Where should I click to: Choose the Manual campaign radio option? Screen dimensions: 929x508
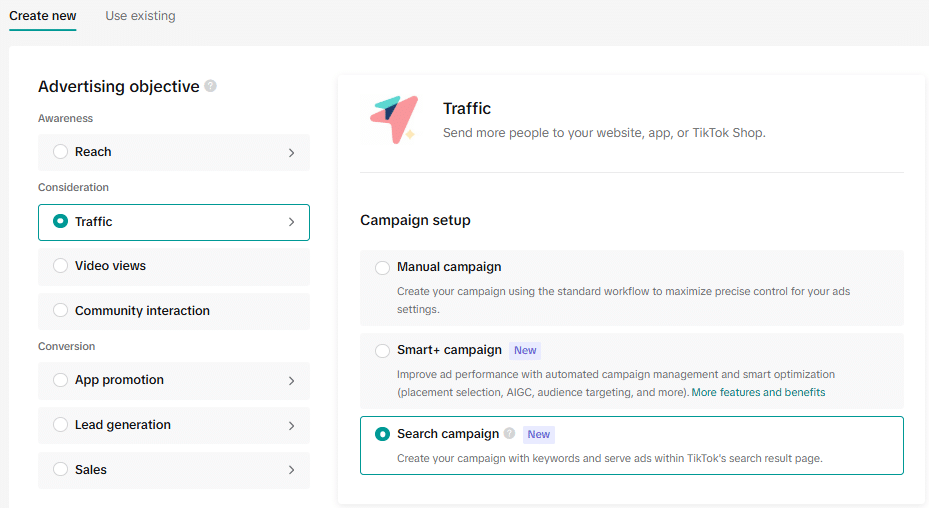[x=382, y=268]
